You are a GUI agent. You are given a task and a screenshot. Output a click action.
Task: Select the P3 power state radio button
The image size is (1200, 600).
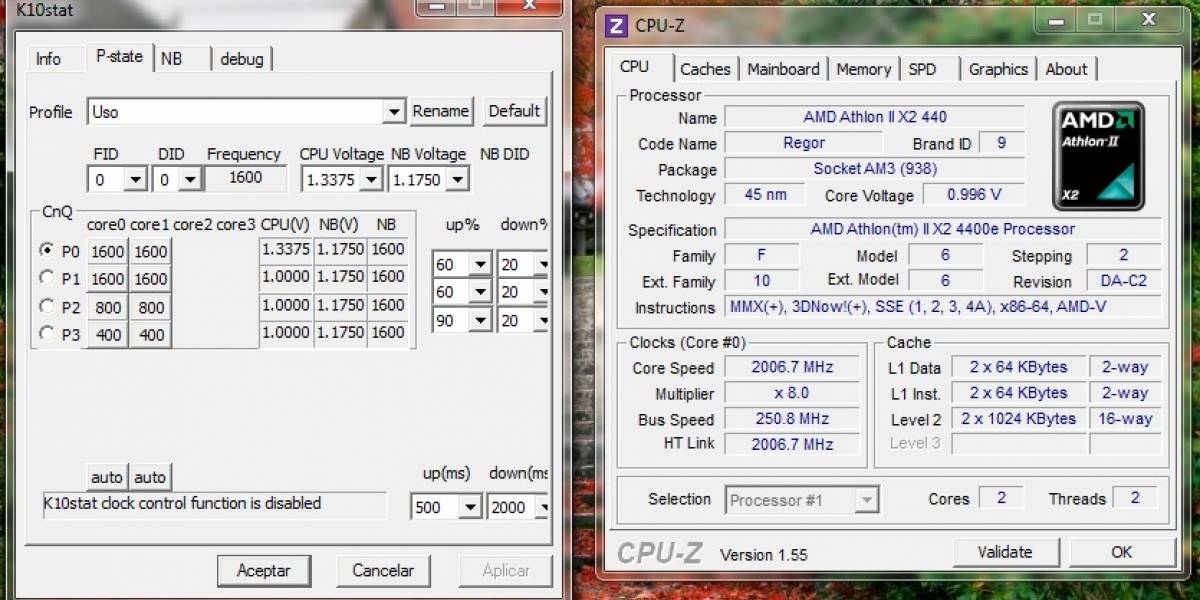[x=46, y=333]
